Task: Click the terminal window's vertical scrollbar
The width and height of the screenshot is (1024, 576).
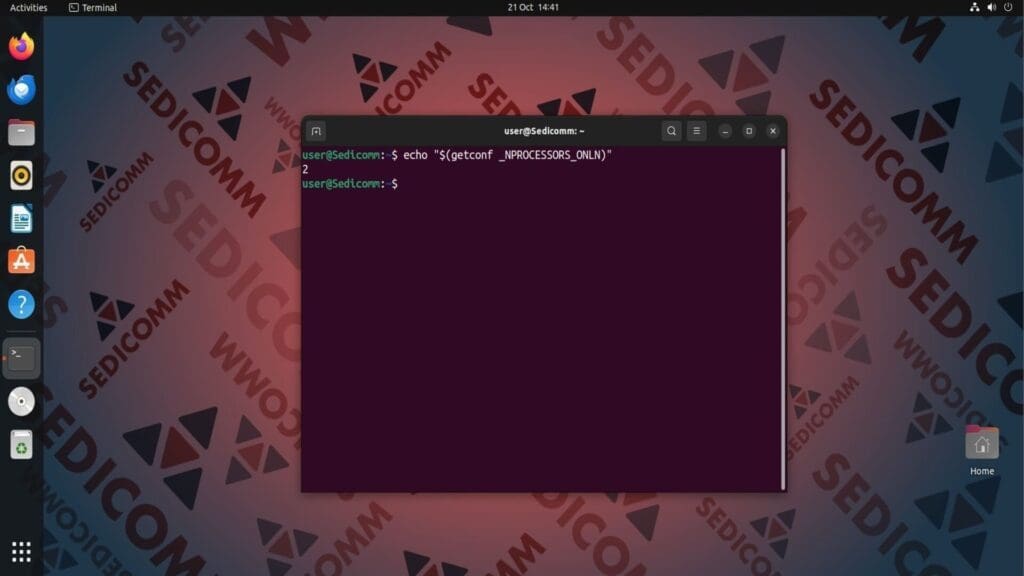Action: pos(782,319)
